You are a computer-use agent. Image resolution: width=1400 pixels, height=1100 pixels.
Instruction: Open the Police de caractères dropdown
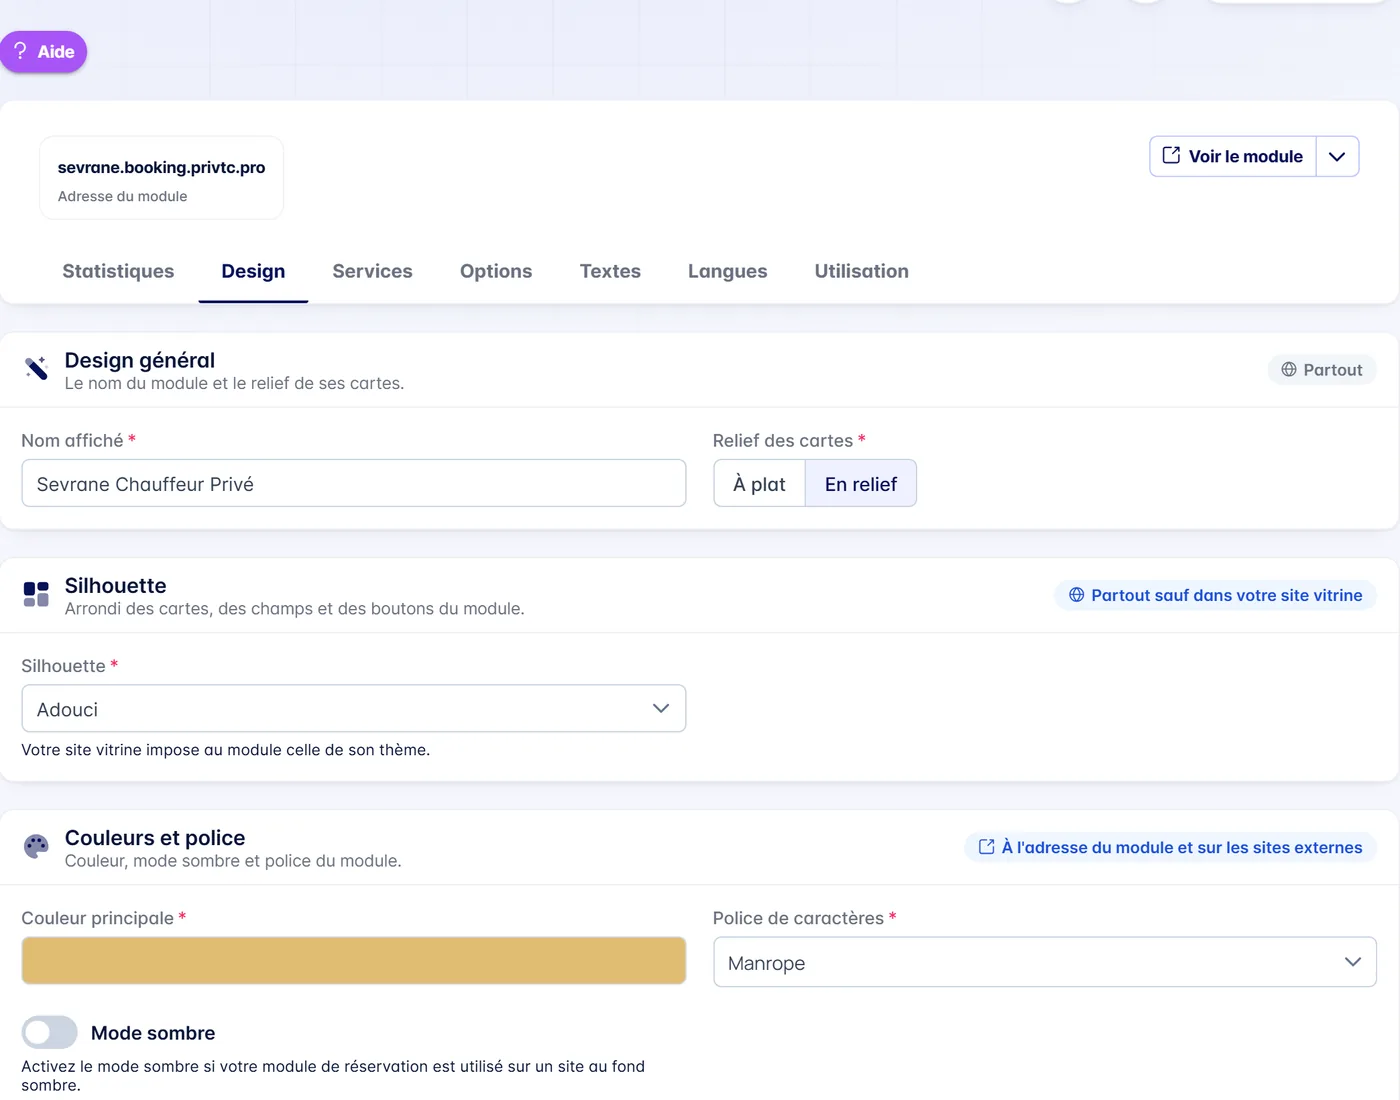point(1045,962)
